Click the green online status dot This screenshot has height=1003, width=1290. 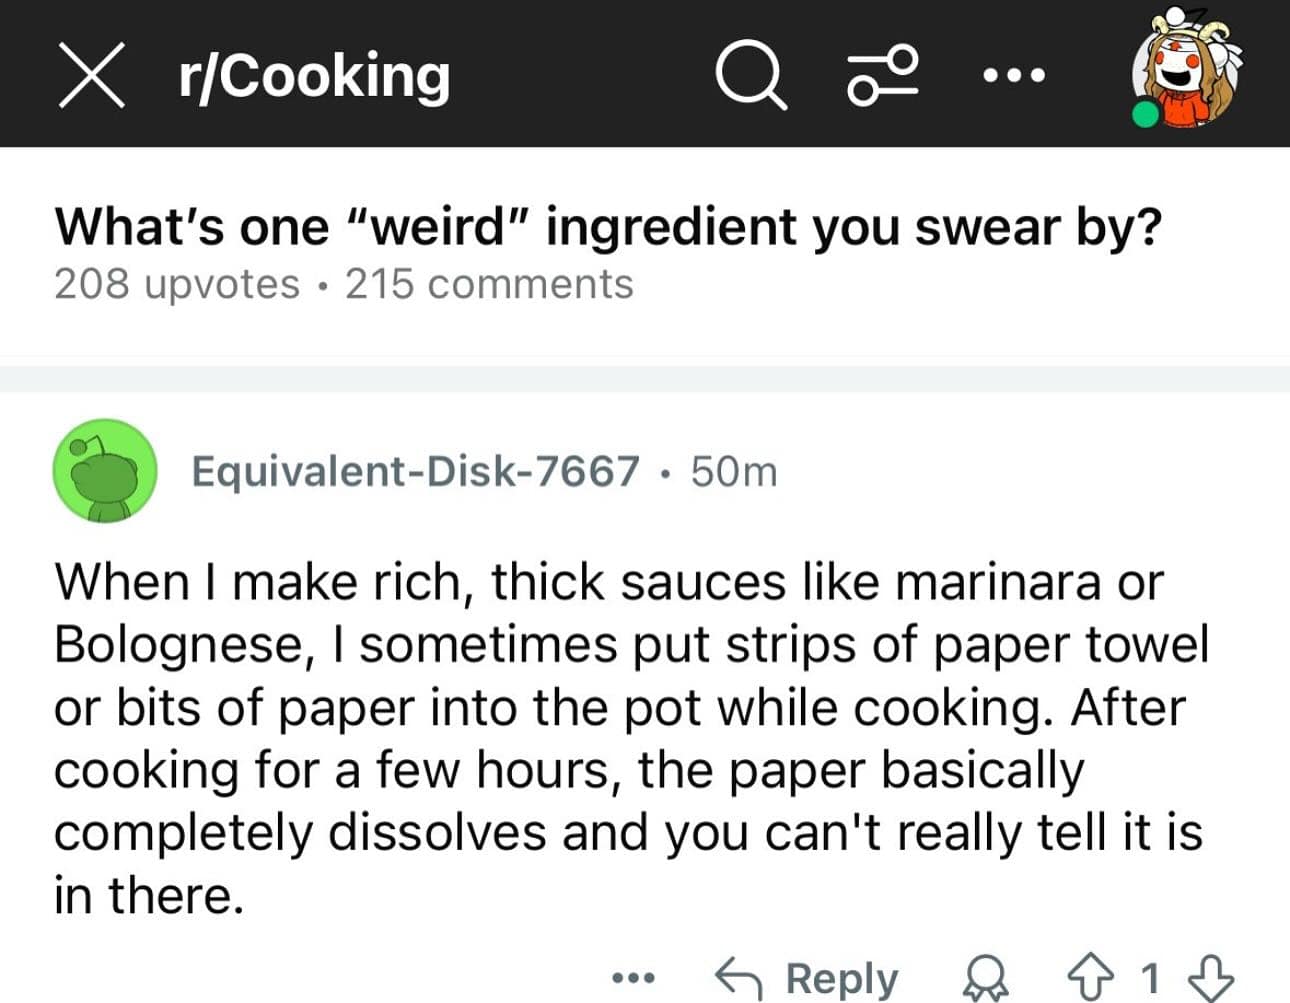point(1146,114)
